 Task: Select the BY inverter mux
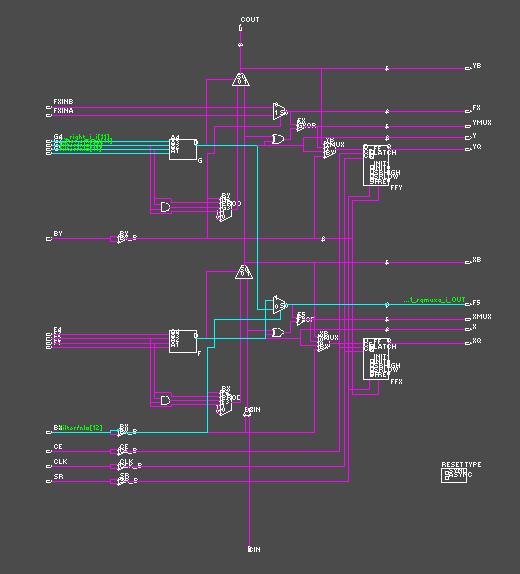121,238
